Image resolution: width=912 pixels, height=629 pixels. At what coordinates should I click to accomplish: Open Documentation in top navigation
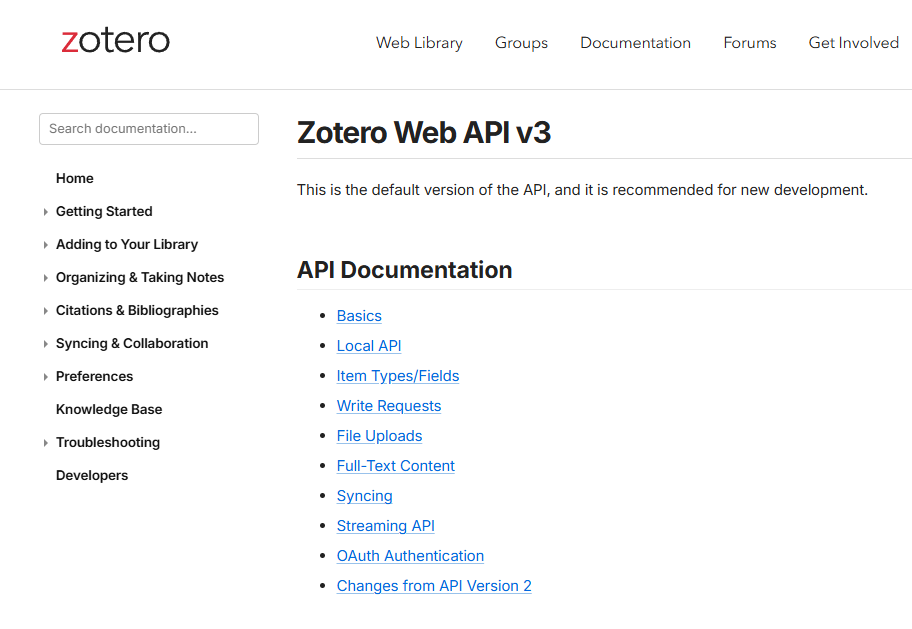tap(635, 43)
